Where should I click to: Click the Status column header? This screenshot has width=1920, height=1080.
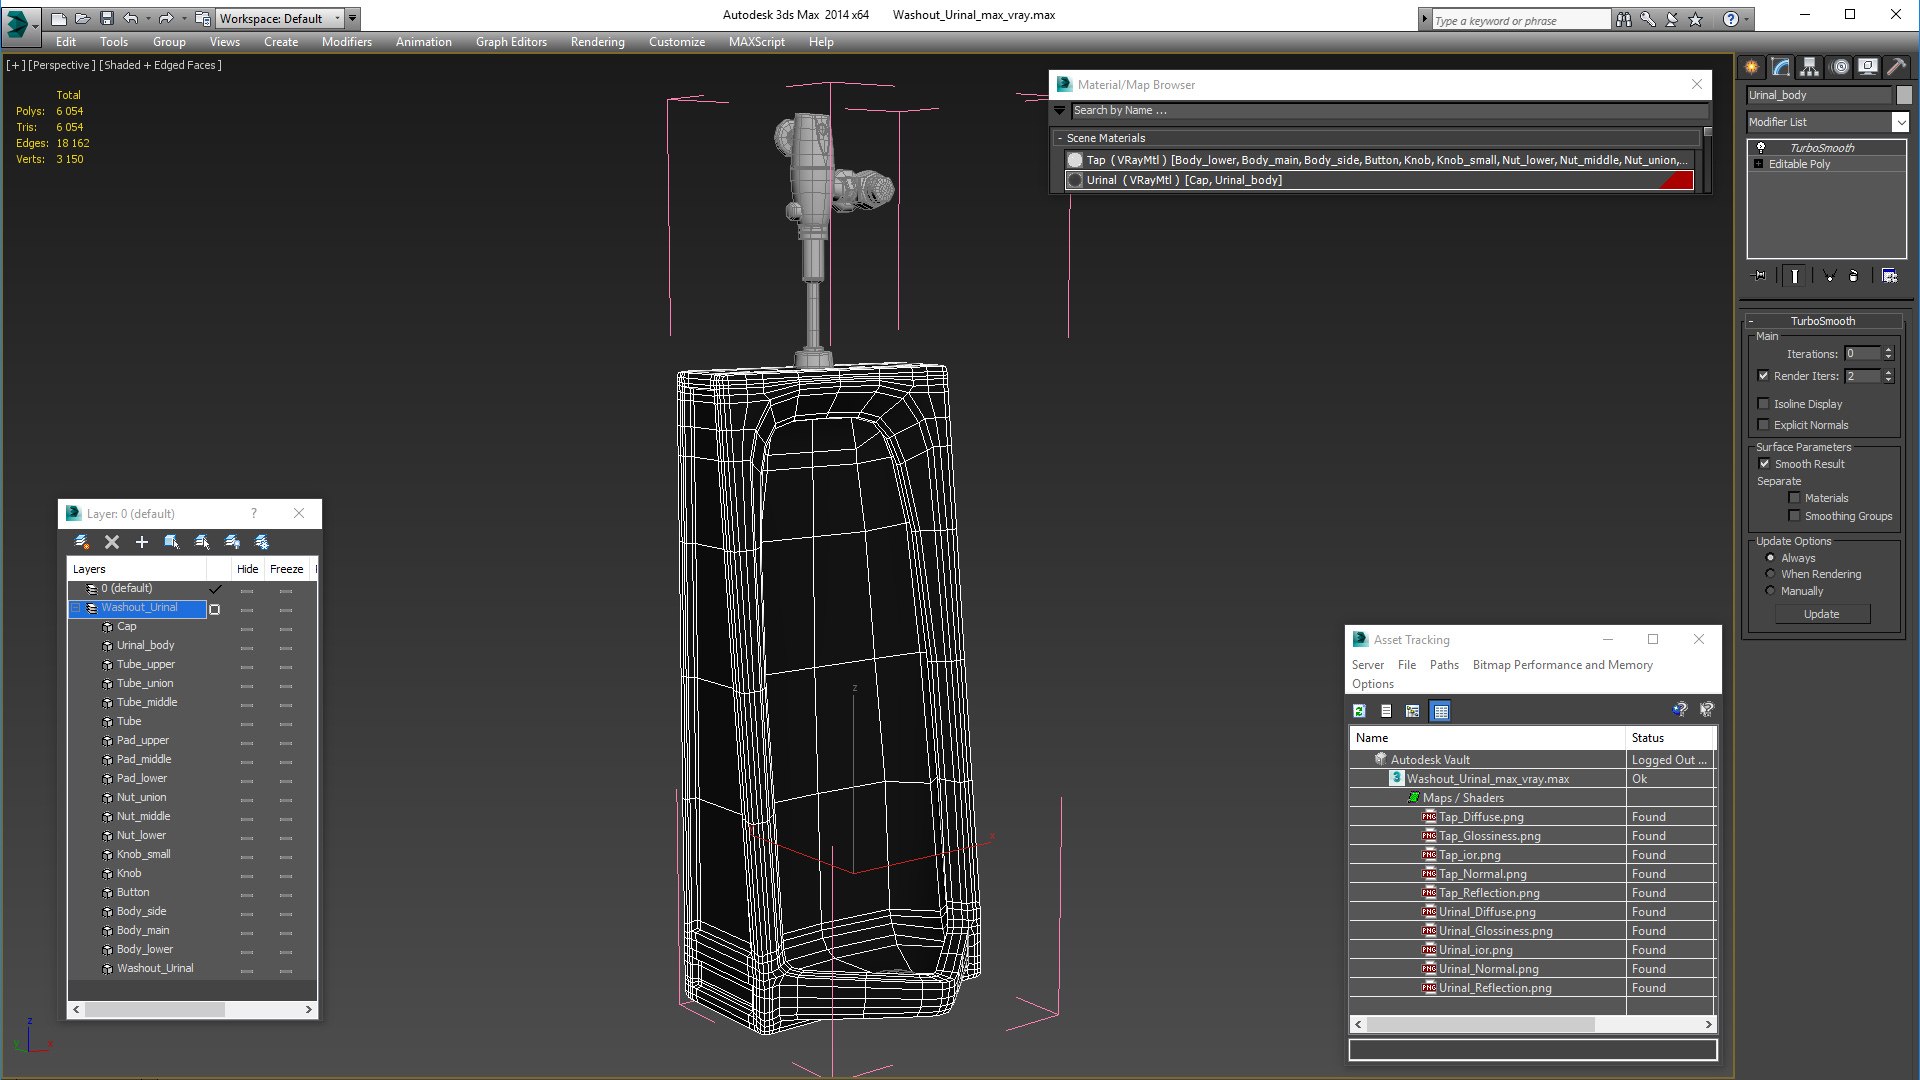[x=1670, y=738]
